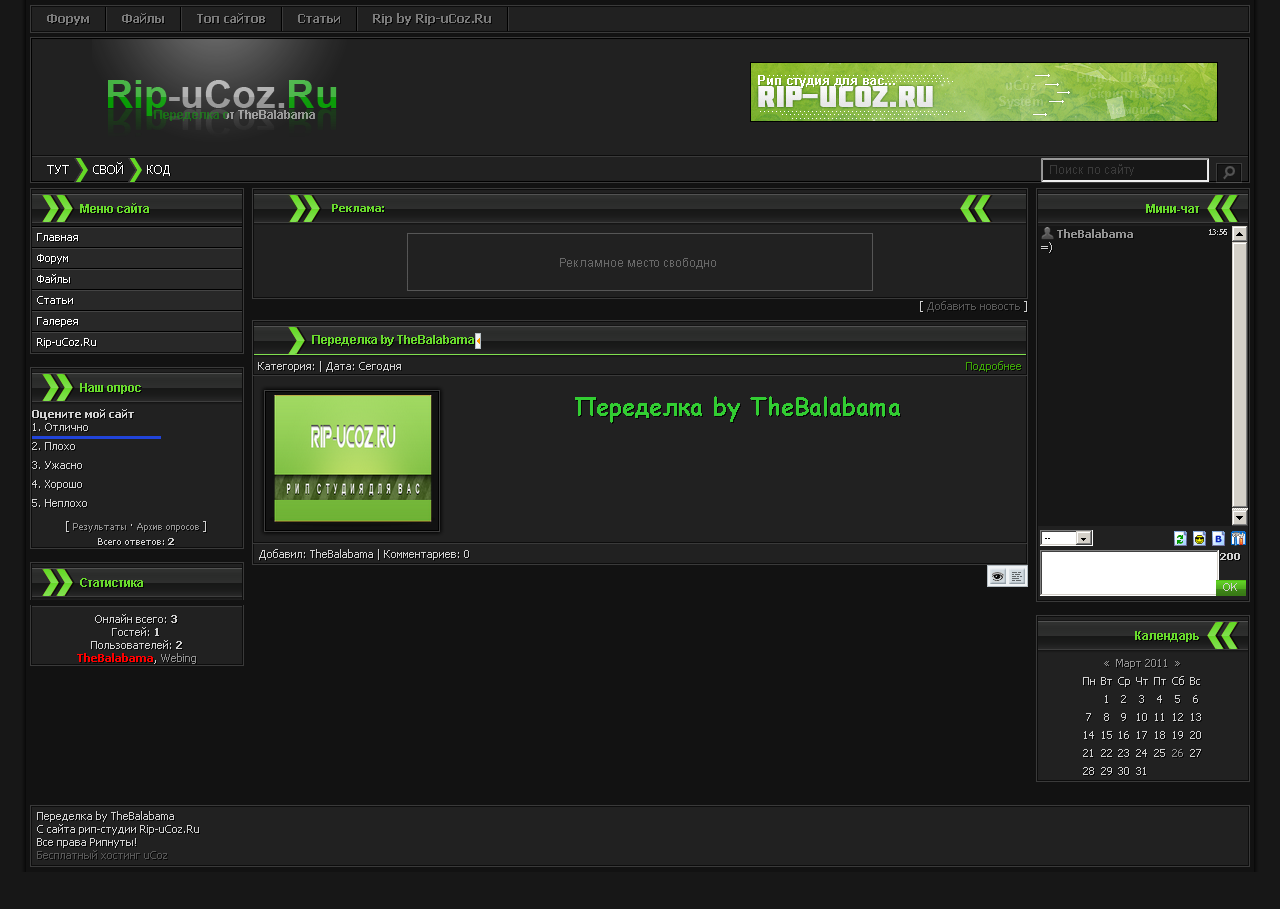This screenshot has width=1280, height=909.
Task: Open the BB-codes icon in mini-chat
Action: 1218,538
